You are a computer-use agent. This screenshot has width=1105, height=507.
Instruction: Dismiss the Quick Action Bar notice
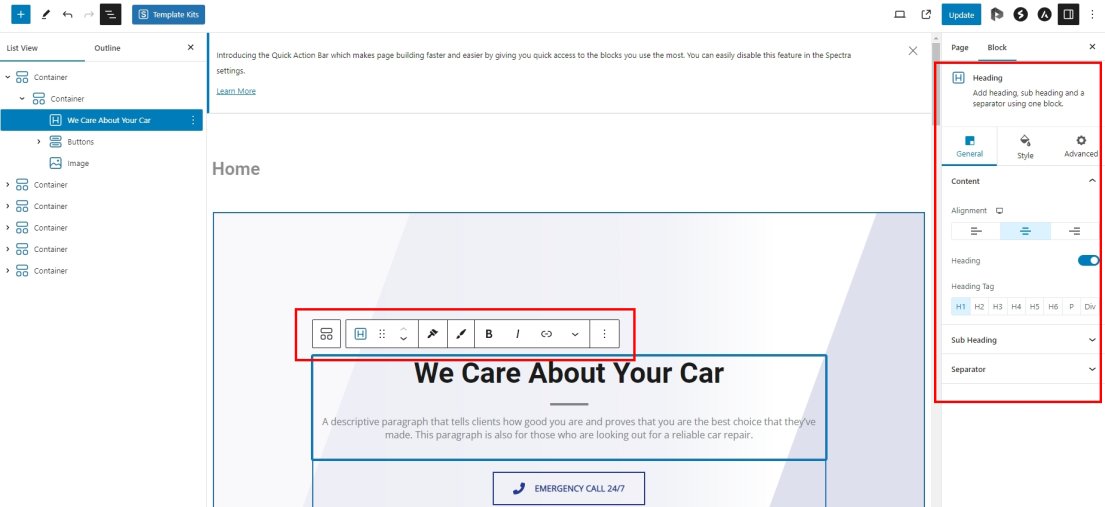coord(913,51)
